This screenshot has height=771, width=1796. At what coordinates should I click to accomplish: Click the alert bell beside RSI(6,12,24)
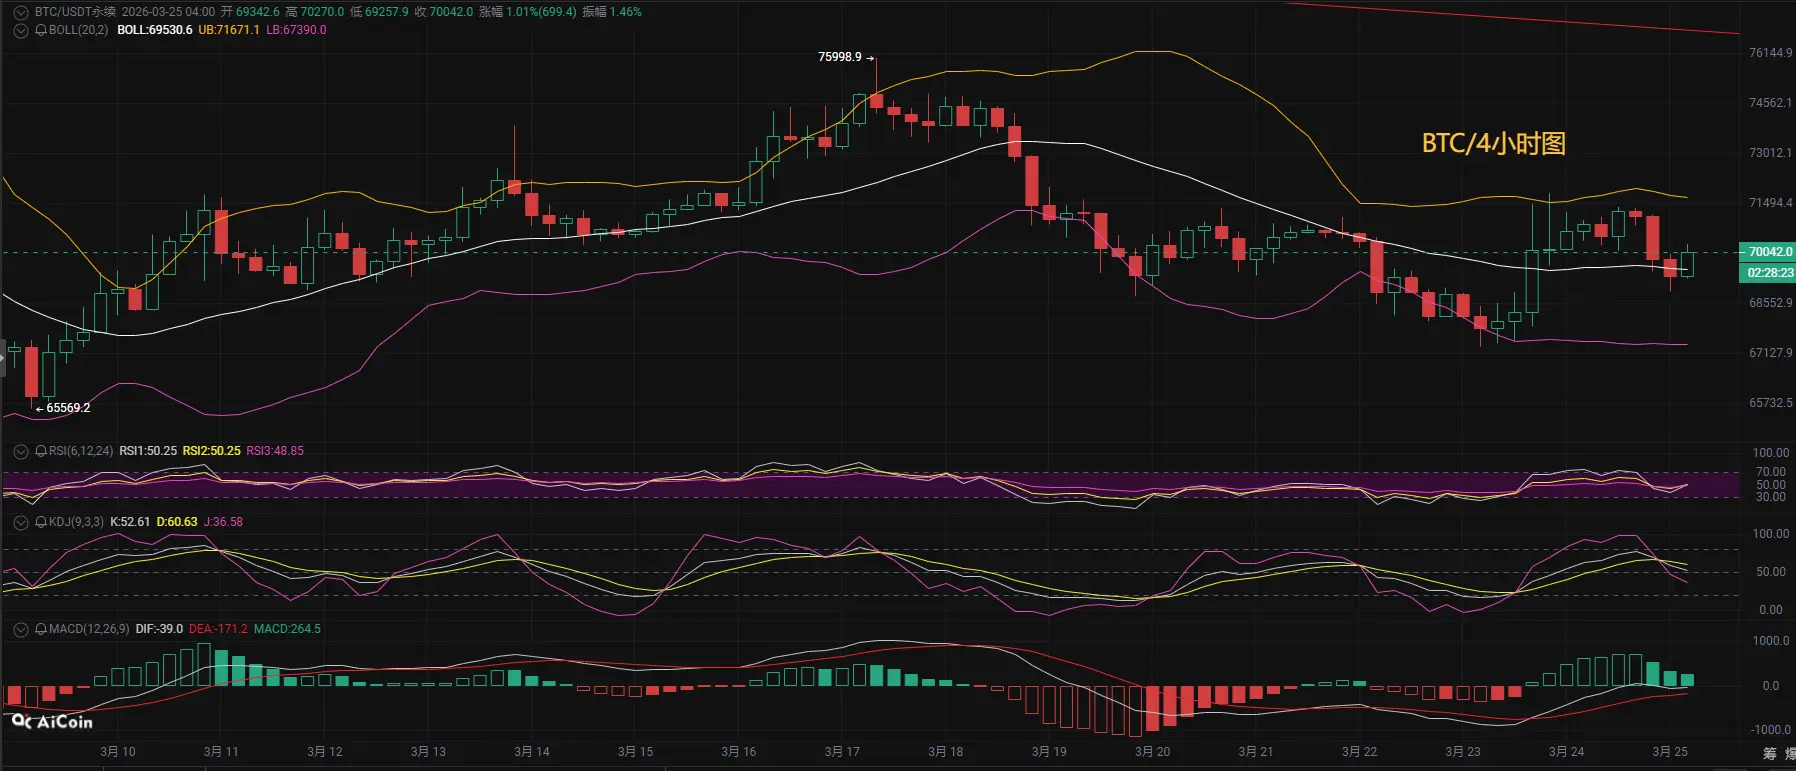point(41,451)
